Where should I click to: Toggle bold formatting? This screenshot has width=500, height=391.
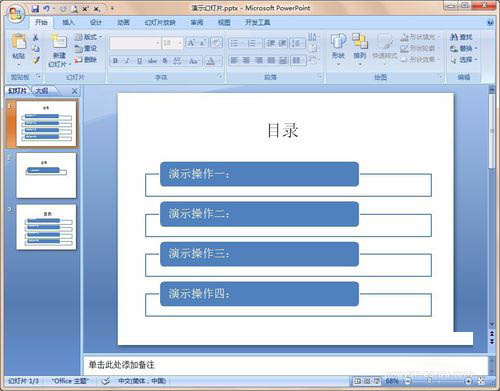[x=115, y=61]
